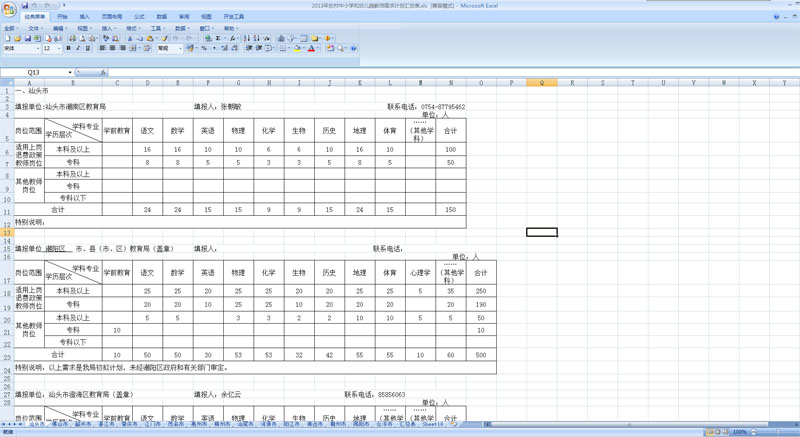Open the 全部 classic menu dropdown
This screenshot has height=437, width=800.
tap(11, 28)
